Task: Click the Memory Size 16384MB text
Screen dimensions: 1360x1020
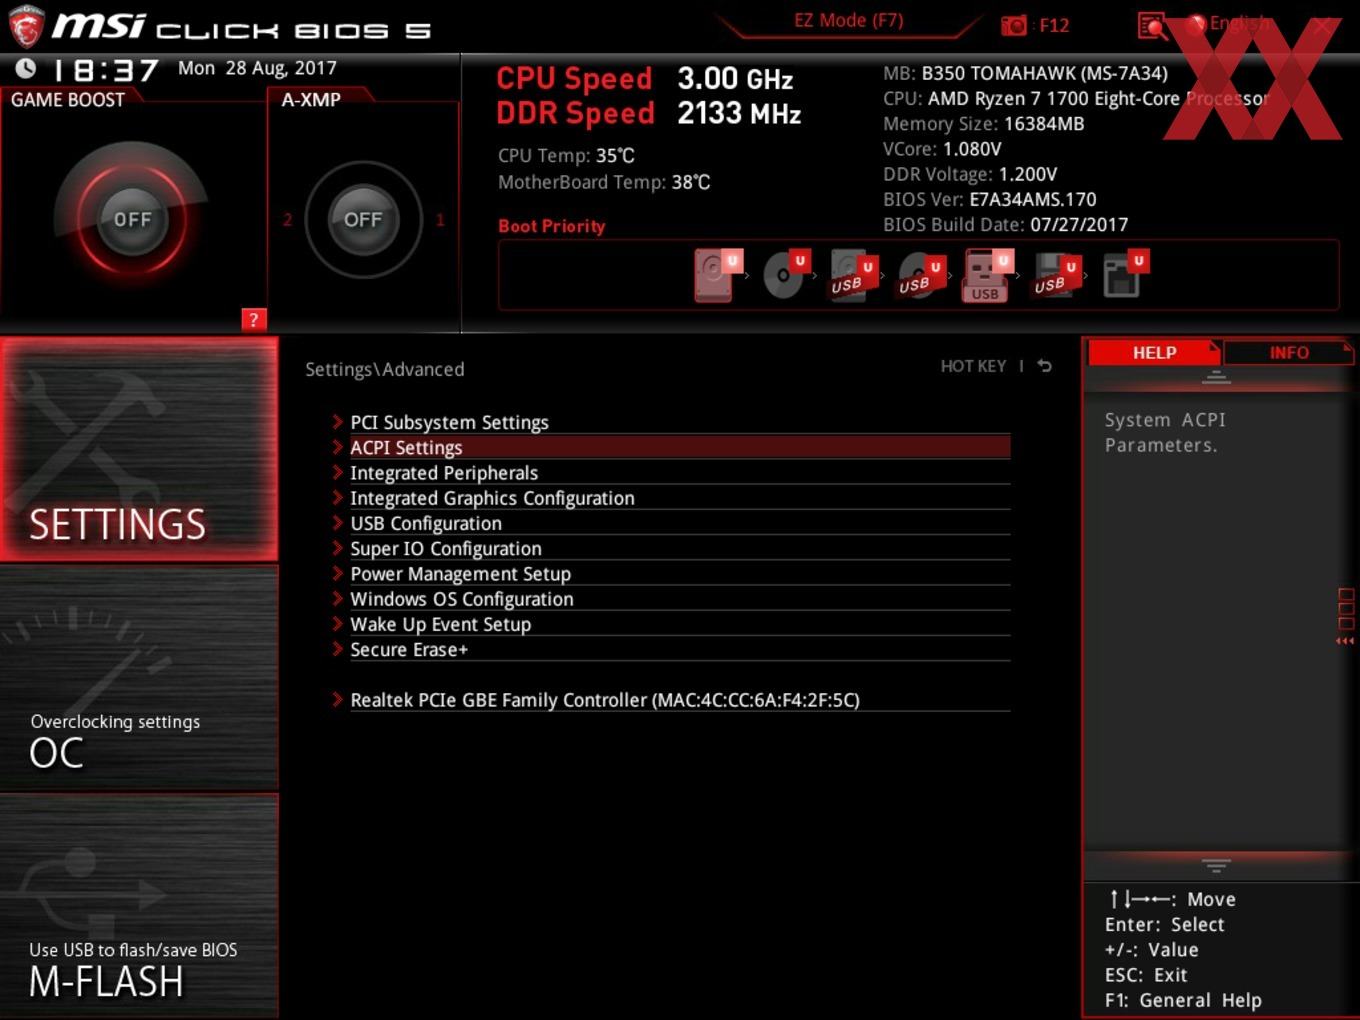Action: [x=984, y=124]
